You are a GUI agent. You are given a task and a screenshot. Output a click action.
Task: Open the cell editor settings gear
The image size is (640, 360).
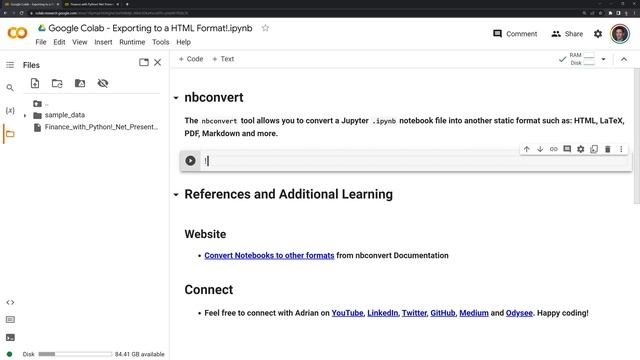coord(580,149)
